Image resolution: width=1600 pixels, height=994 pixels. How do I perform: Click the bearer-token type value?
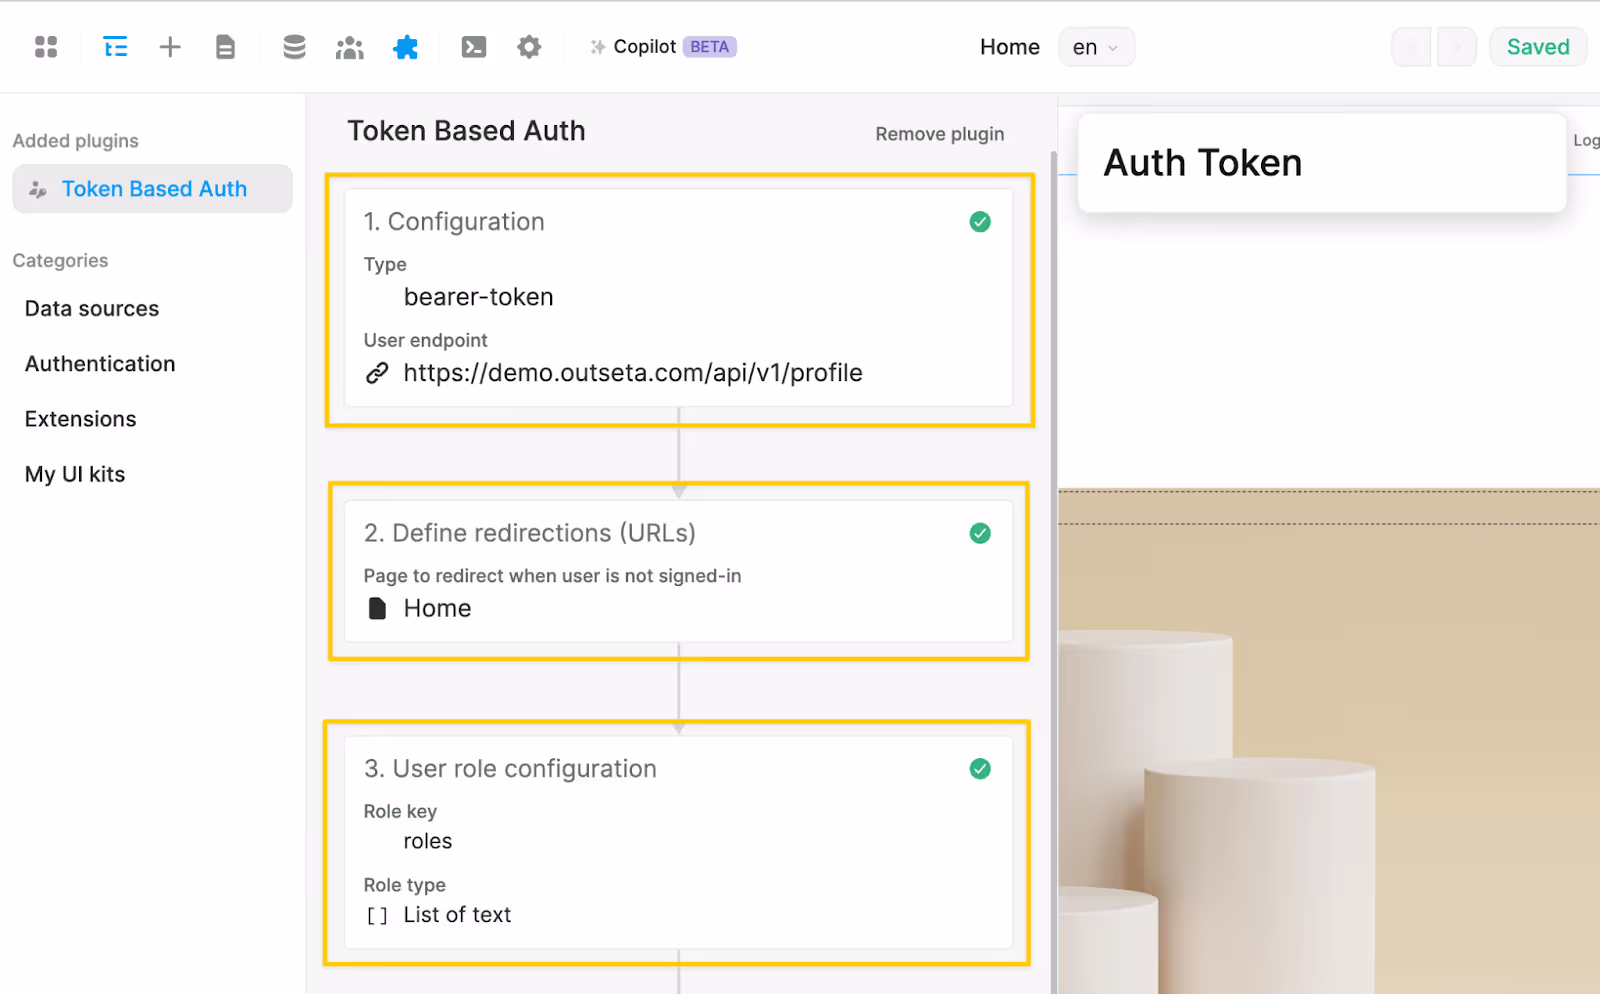tap(479, 297)
